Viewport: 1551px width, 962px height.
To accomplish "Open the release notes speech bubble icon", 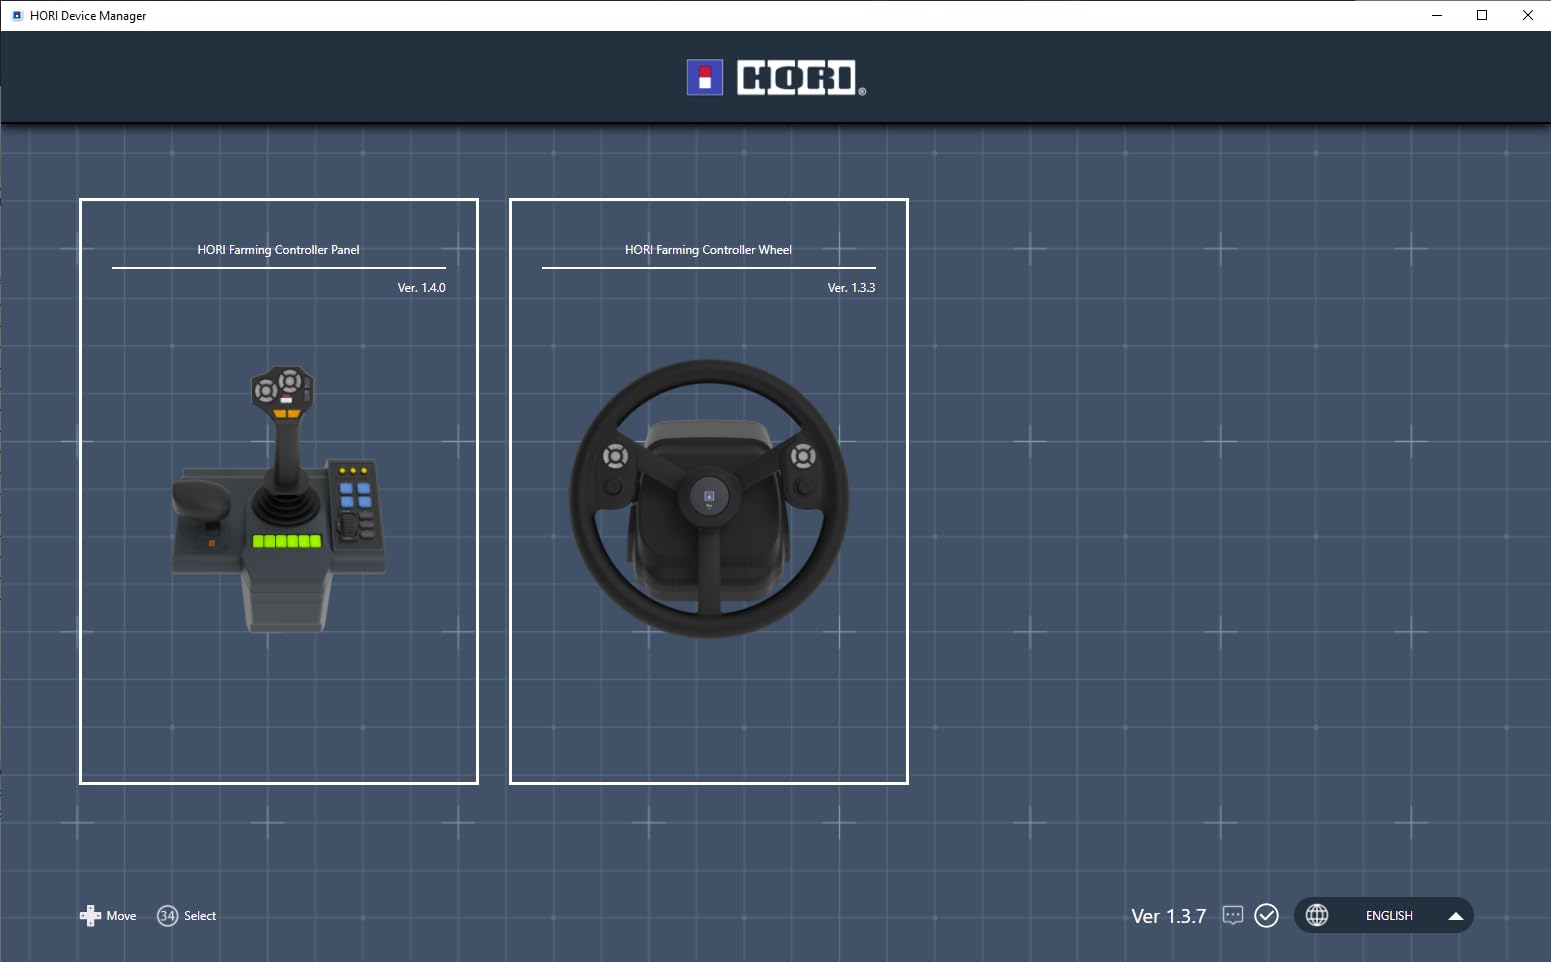I will (1232, 915).
